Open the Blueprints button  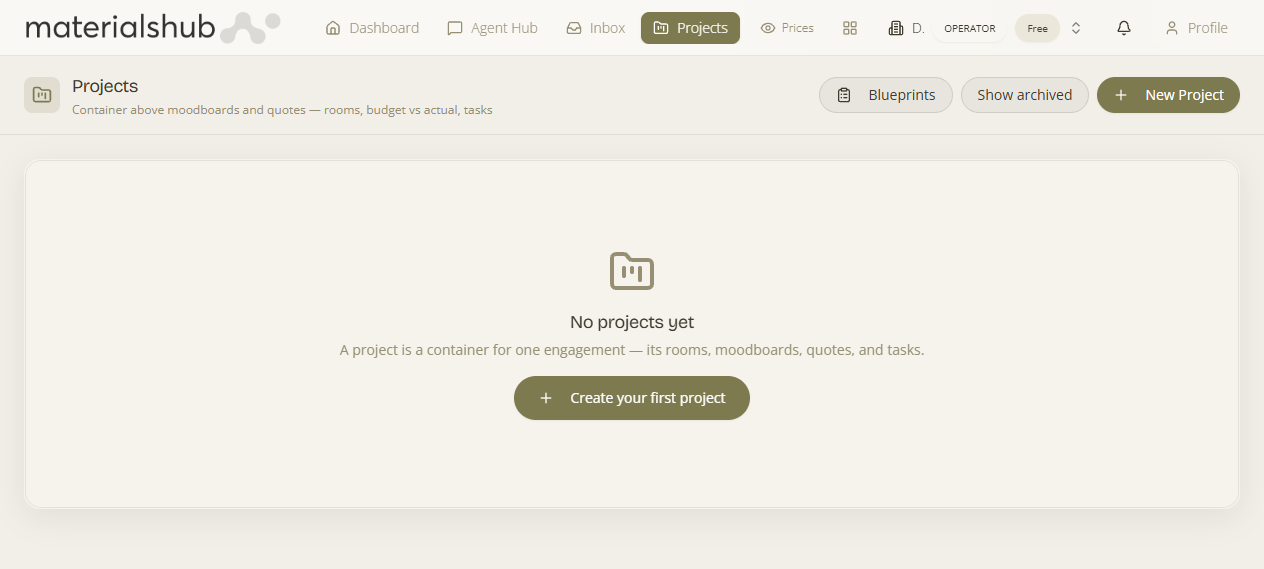[886, 95]
